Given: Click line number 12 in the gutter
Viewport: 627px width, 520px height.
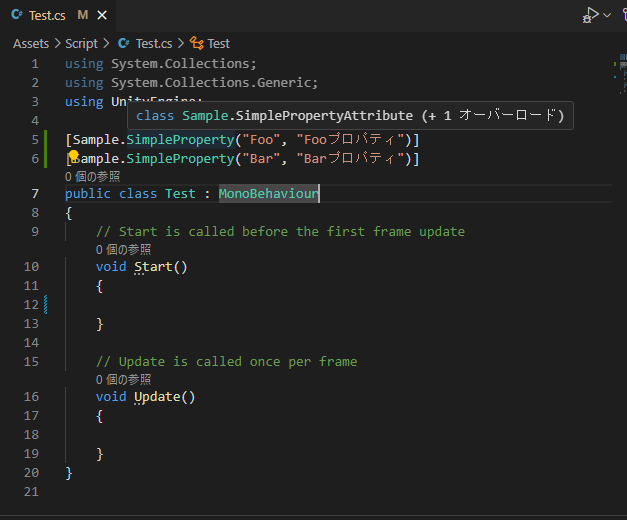Looking at the screenshot, I should (x=31, y=305).
